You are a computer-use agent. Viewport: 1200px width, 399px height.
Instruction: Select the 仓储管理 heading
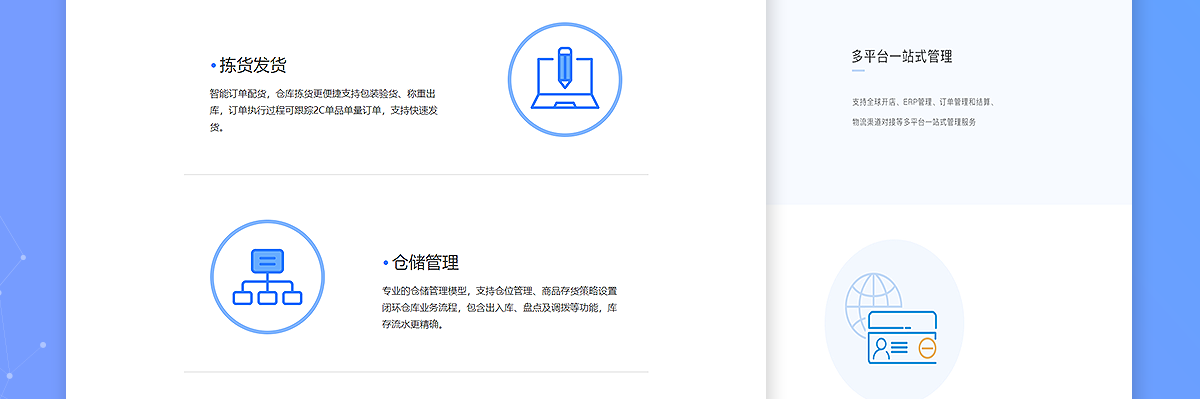pyautogui.click(x=426, y=263)
